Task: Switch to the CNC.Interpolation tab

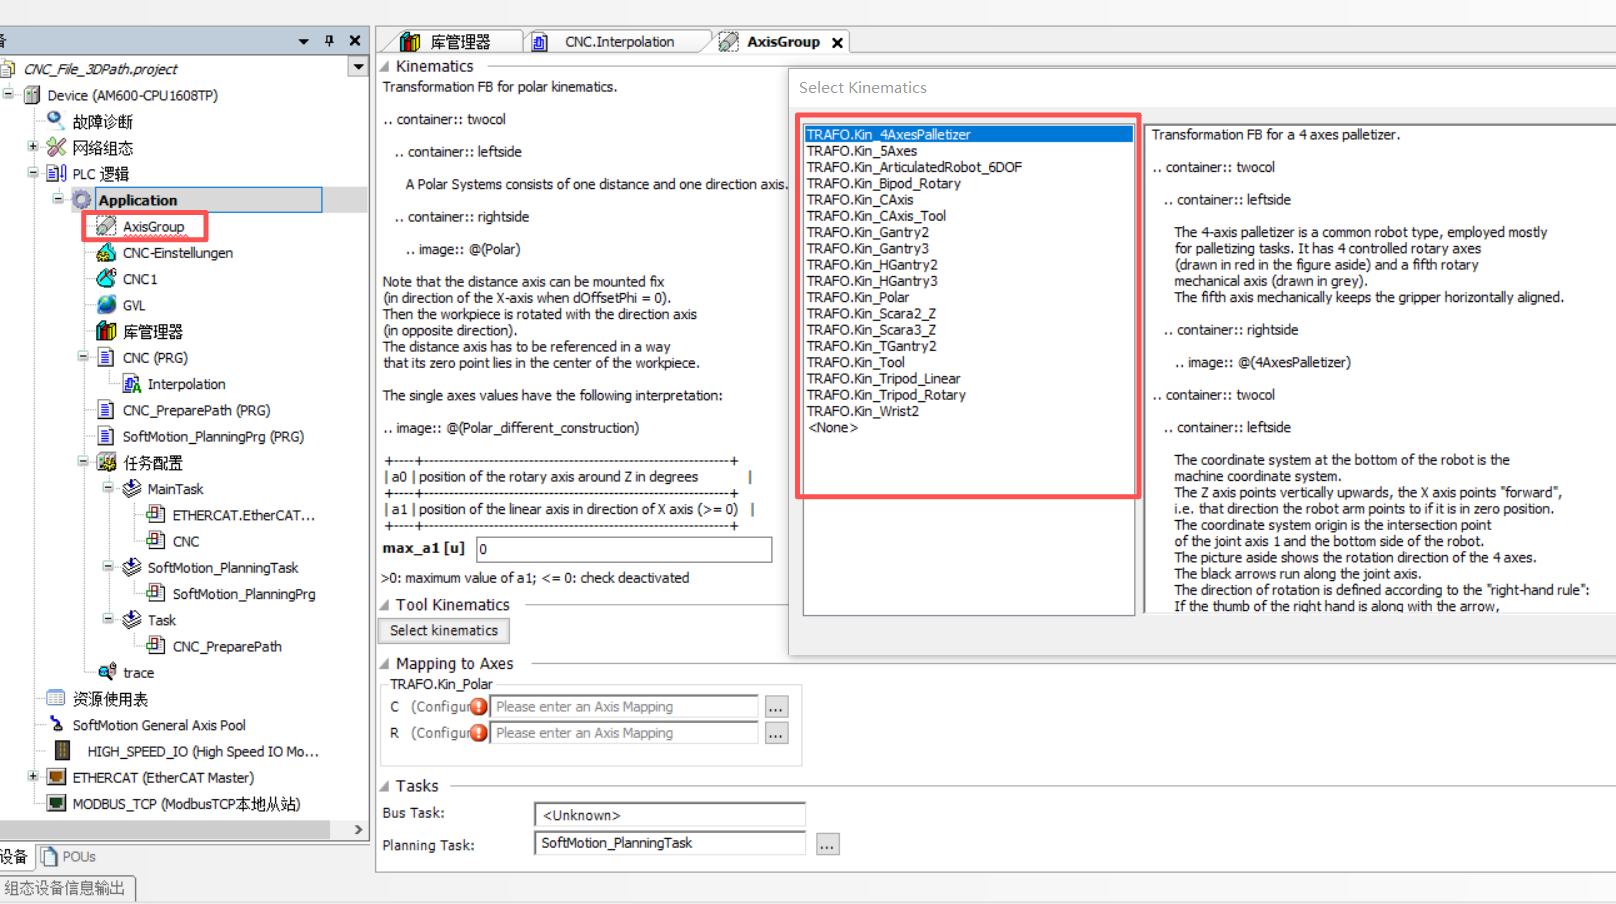Action: click(x=618, y=42)
